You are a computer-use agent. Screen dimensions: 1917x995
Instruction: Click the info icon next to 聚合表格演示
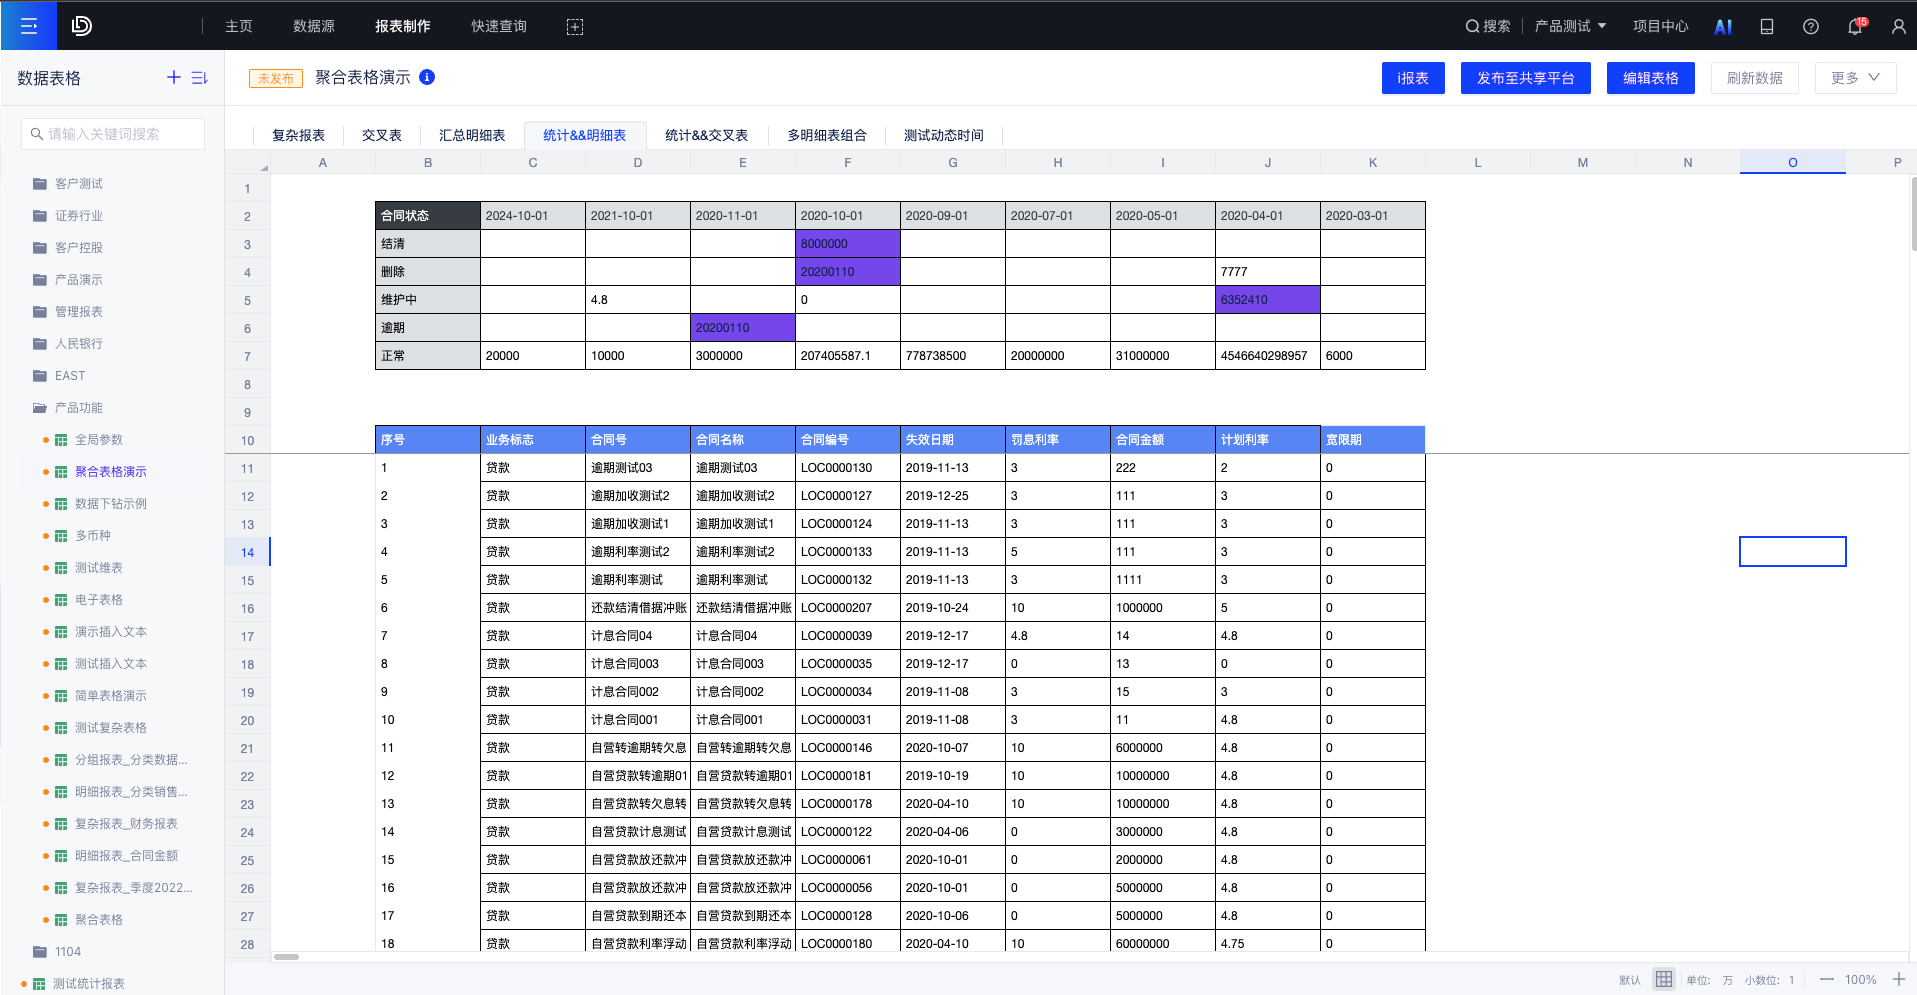coord(427,77)
